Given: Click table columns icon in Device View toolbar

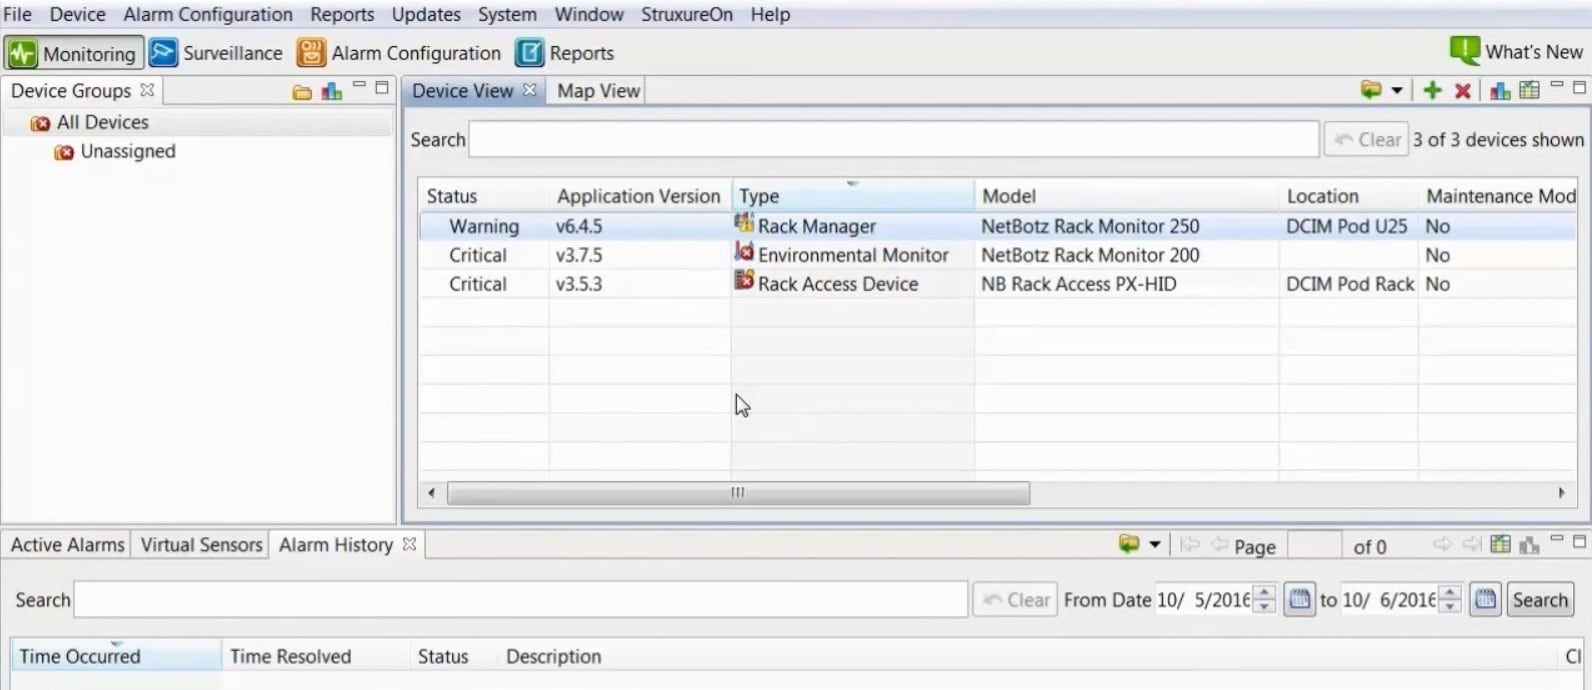Looking at the screenshot, I should 1529,90.
